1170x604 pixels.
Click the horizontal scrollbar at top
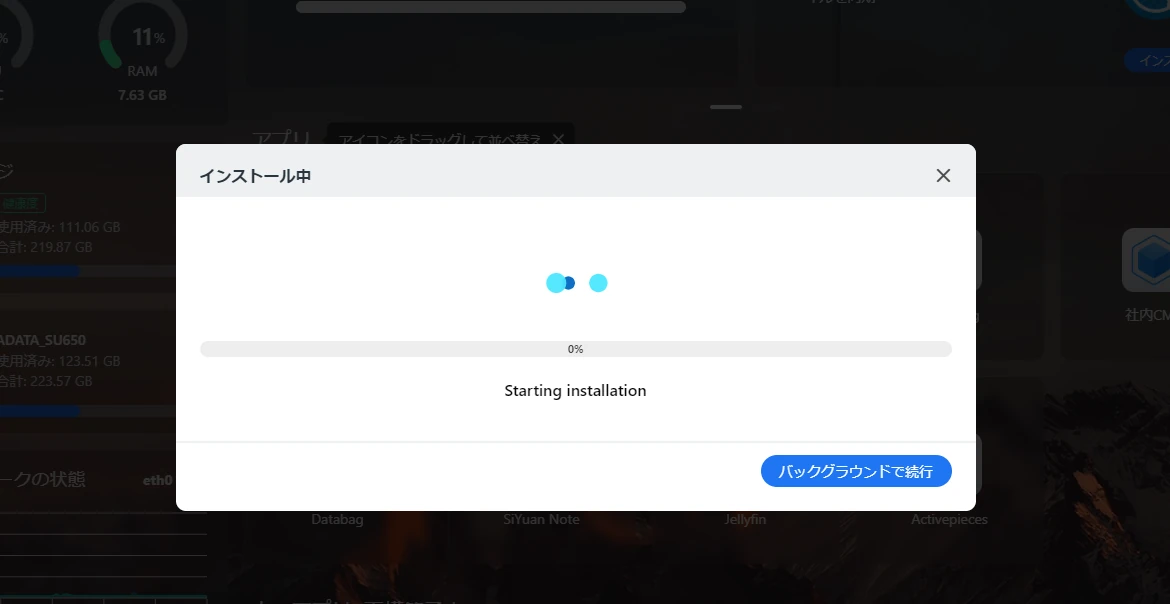[490, 7]
